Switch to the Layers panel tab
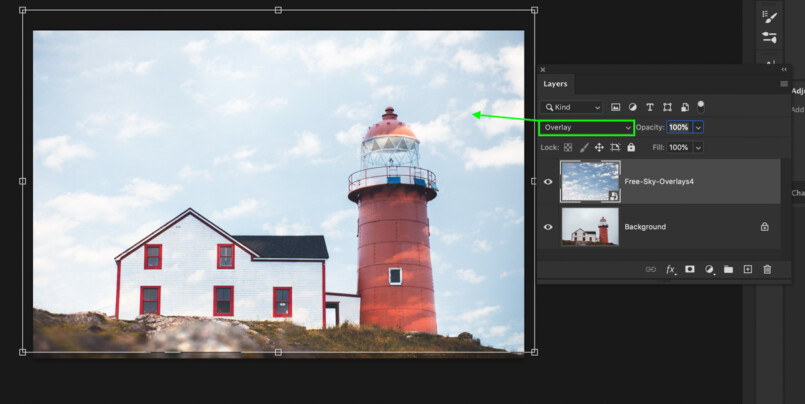Image resolution: width=805 pixels, height=404 pixels. pos(555,85)
